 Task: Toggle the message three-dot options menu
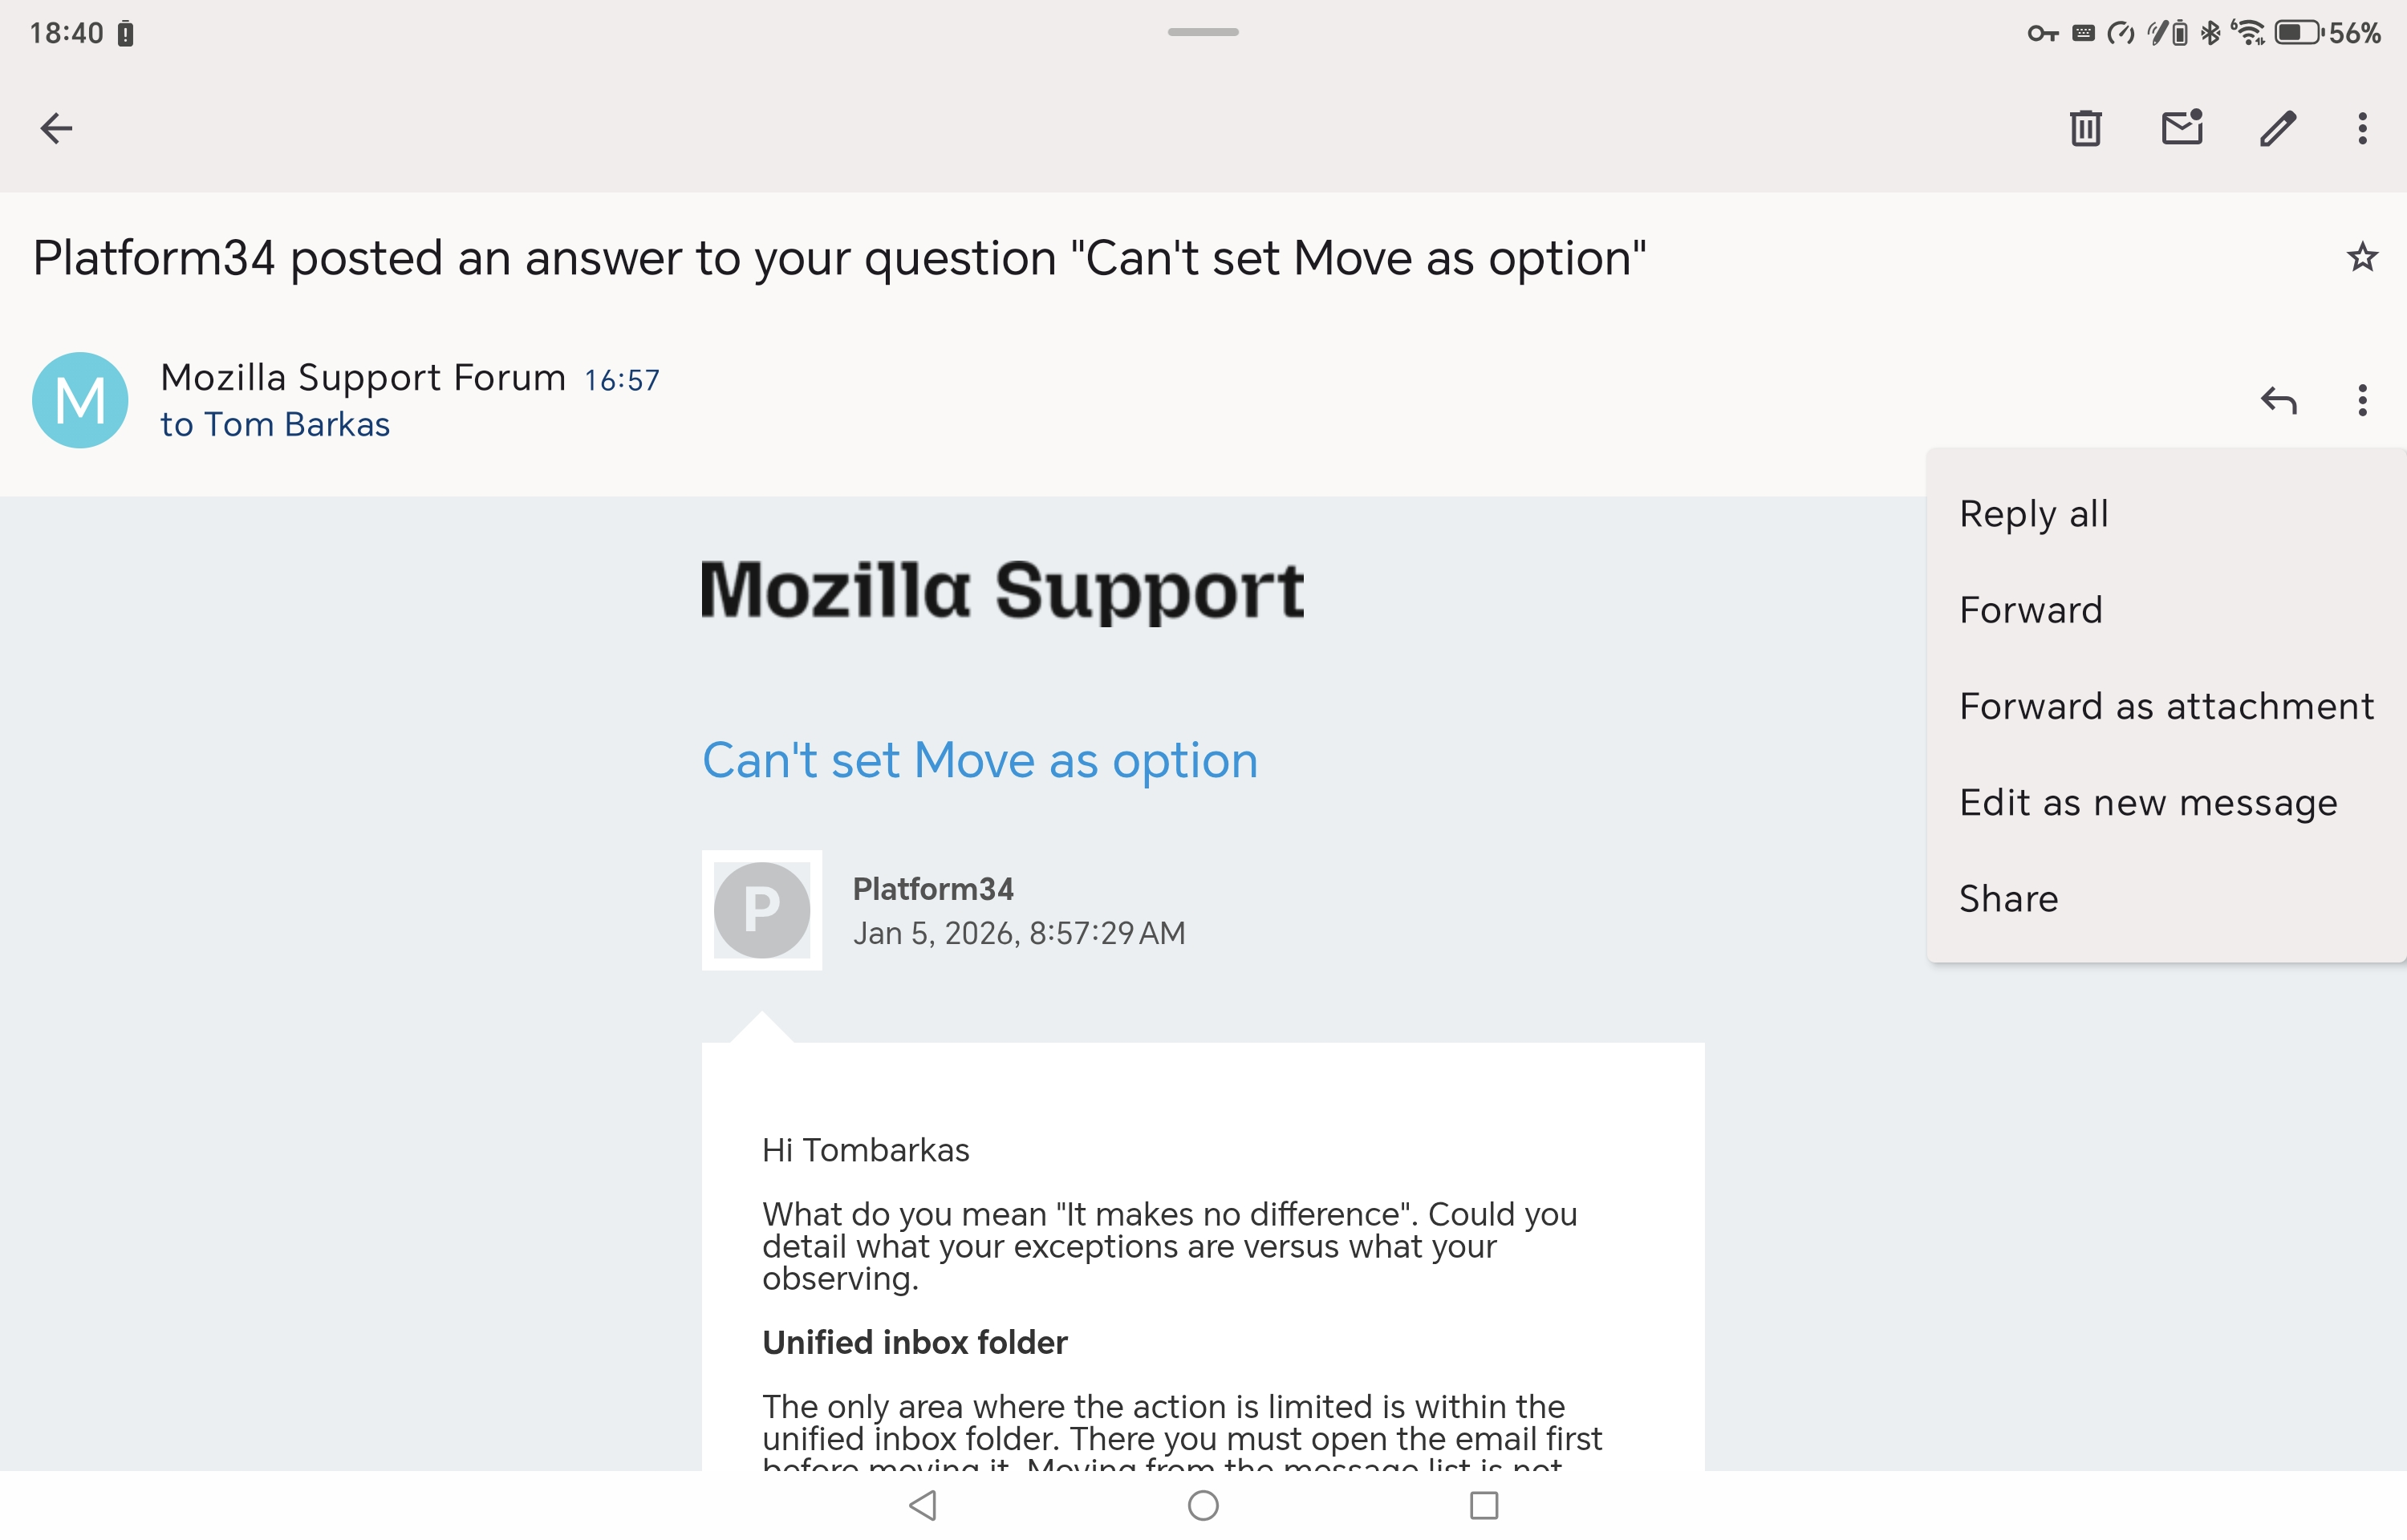(x=2362, y=400)
